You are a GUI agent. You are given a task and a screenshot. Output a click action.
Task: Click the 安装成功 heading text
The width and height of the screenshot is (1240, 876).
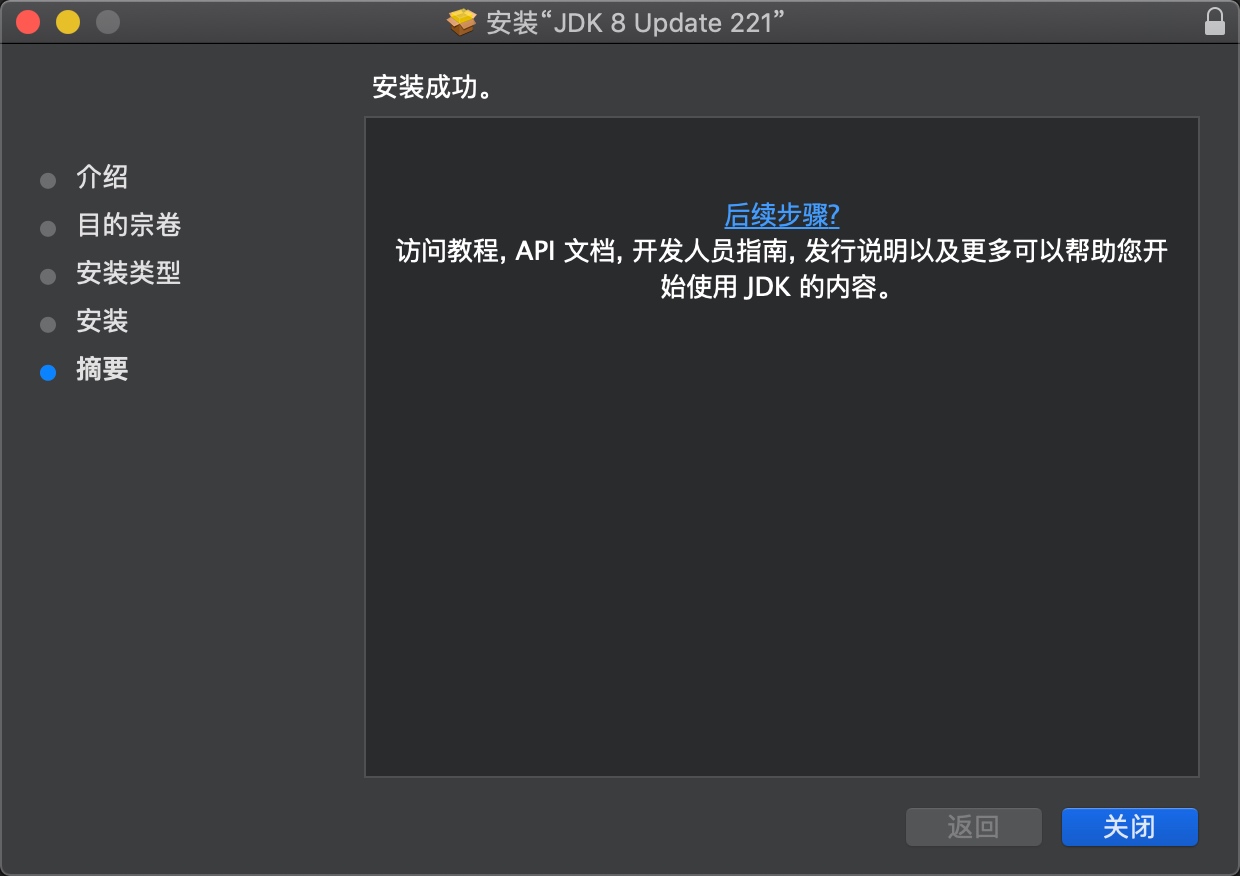(x=432, y=88)
